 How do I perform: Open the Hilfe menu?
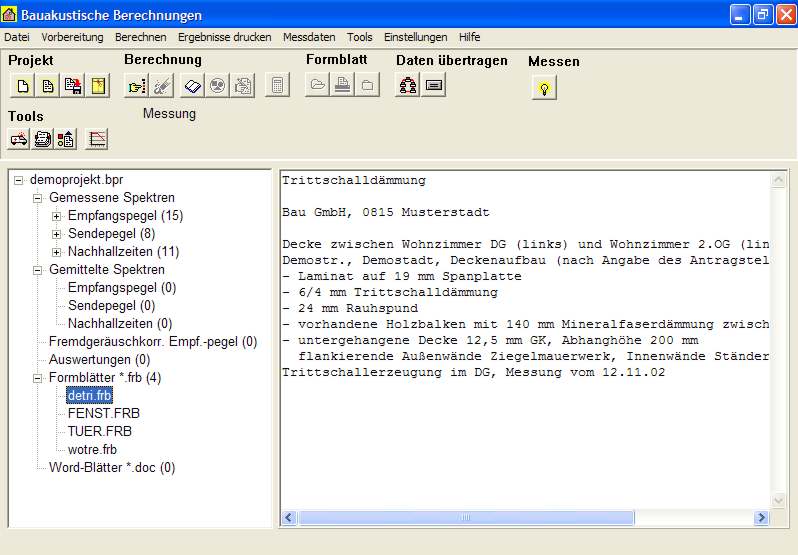tap(469, 37)
